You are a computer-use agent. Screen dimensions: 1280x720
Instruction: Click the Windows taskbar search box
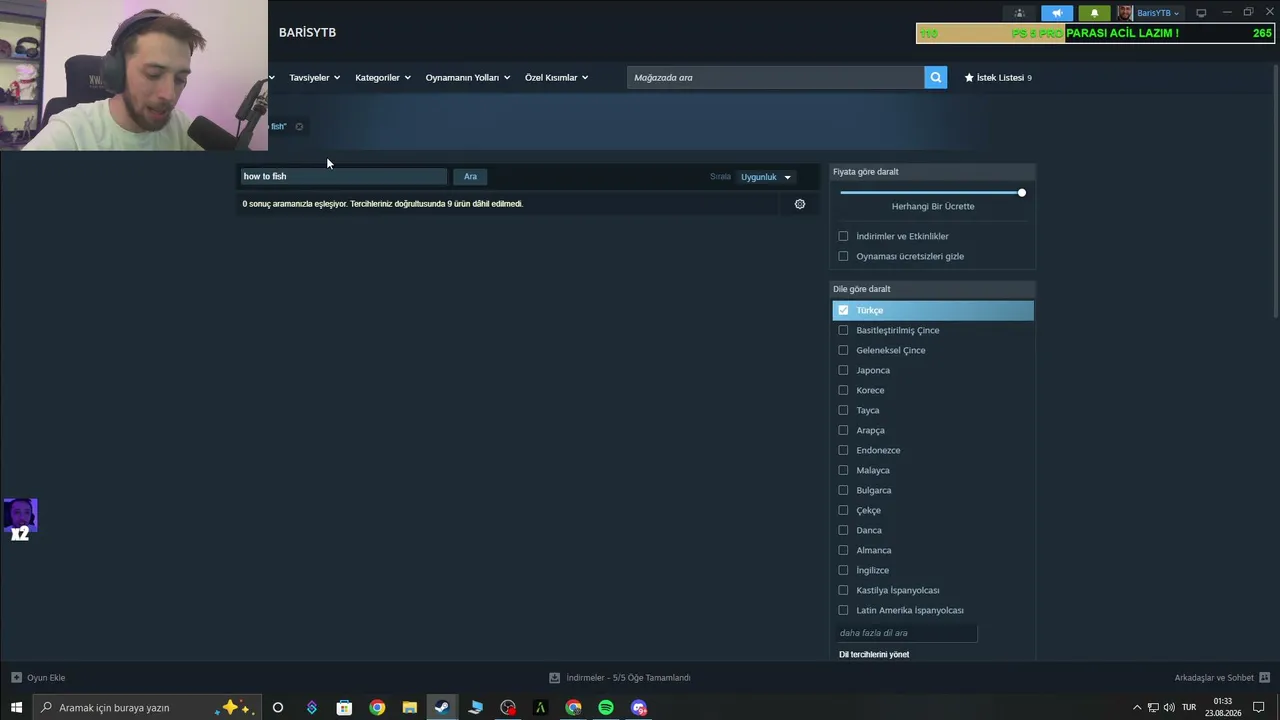point(146,708)
